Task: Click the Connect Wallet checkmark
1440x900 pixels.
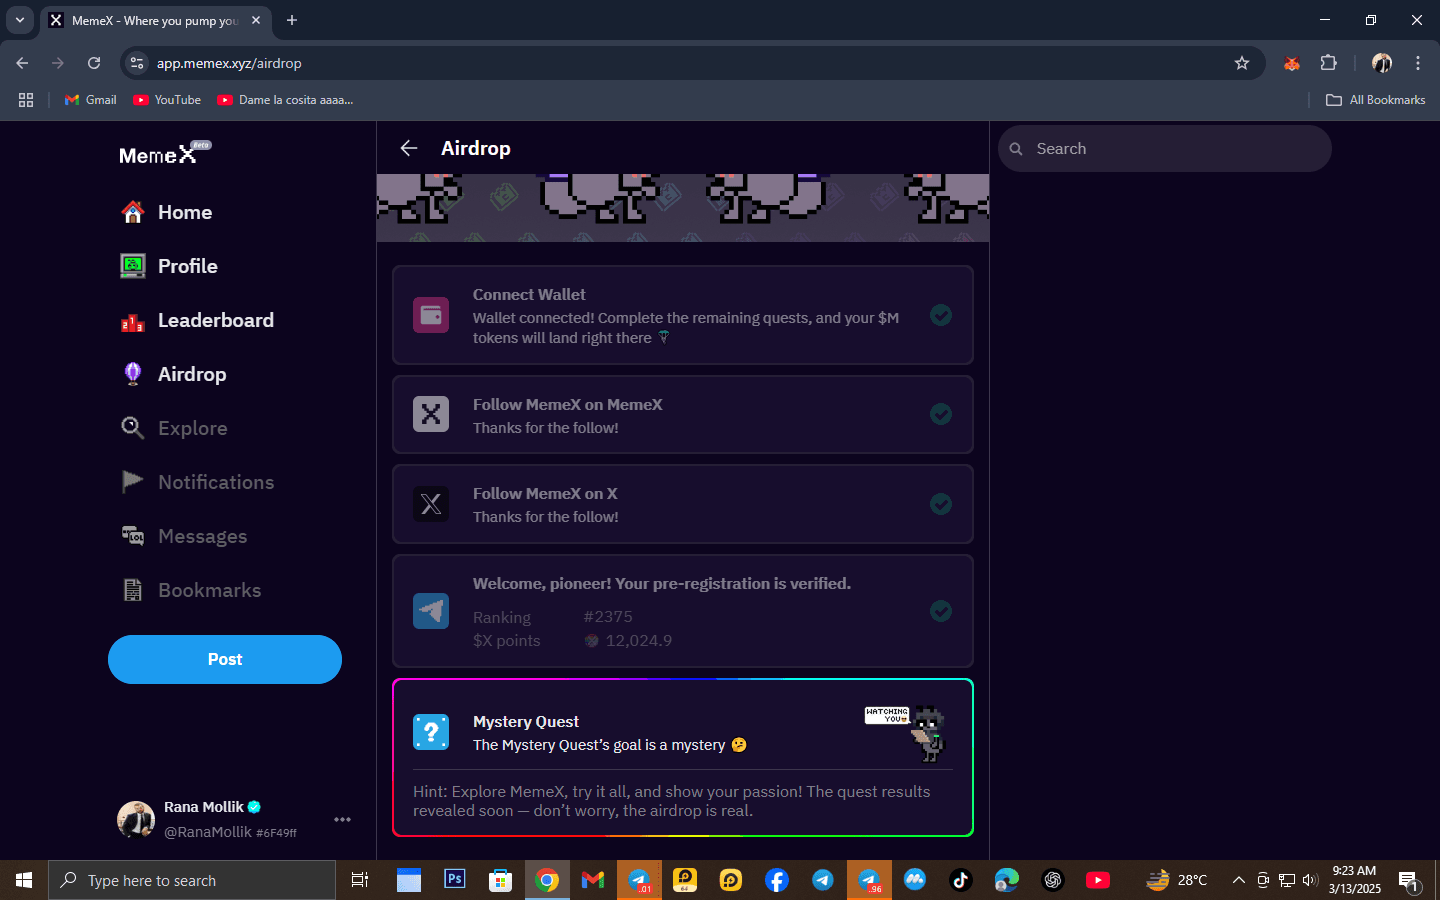Action: point(940,315)
